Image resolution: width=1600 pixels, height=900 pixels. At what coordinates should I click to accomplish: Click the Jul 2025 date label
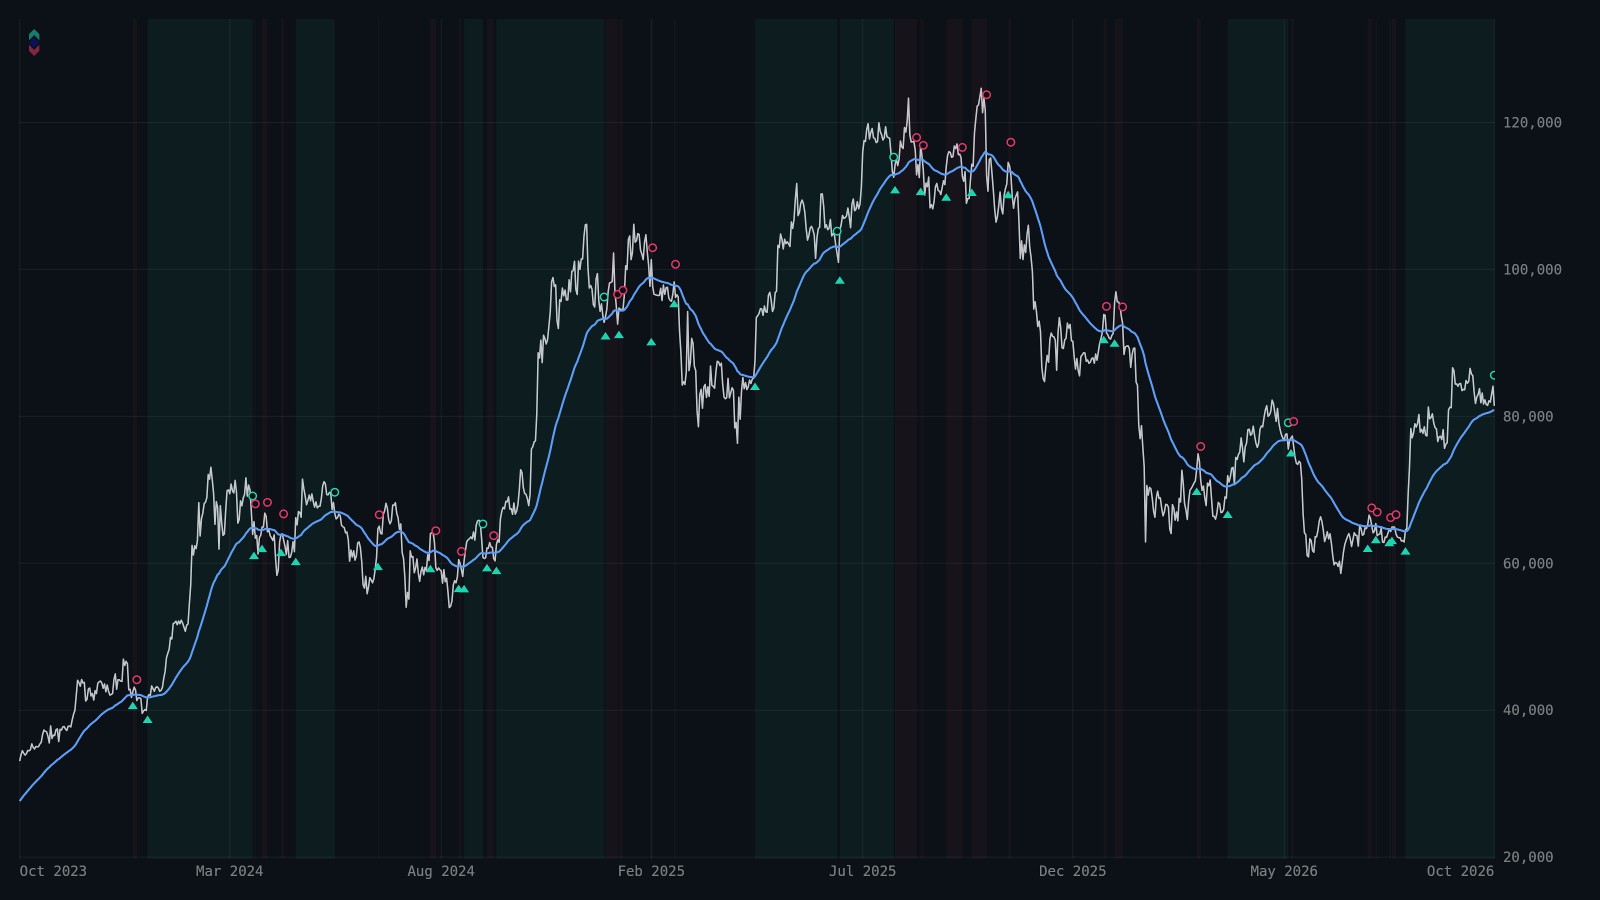(862, 871)
